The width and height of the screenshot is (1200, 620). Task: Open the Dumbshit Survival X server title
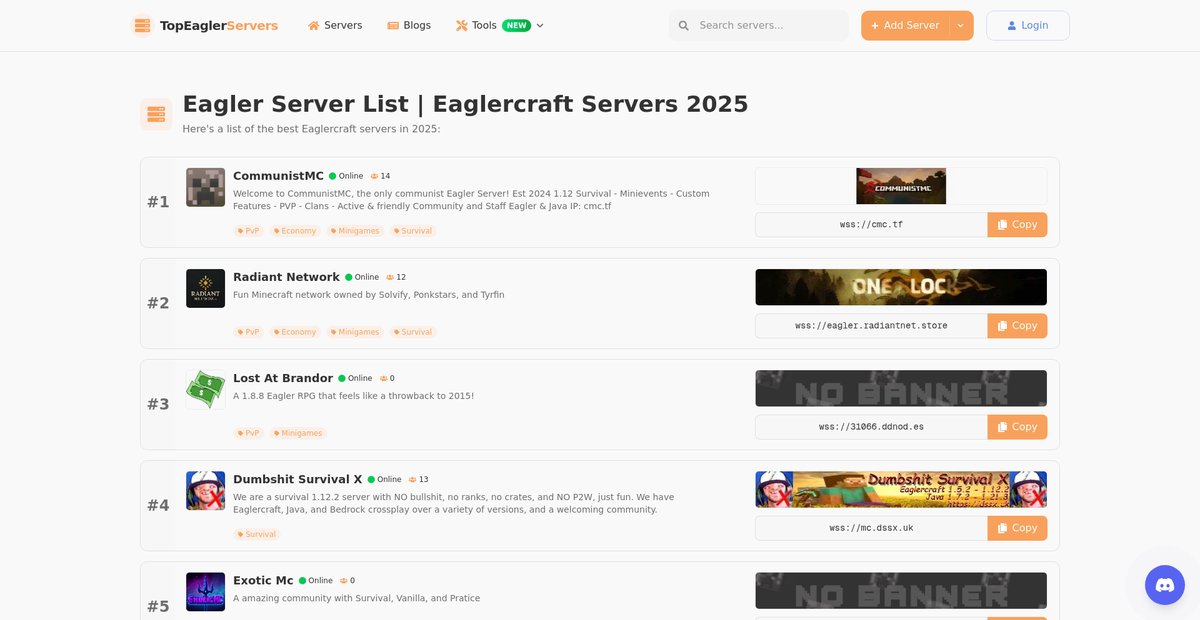(x=298, y=479)
